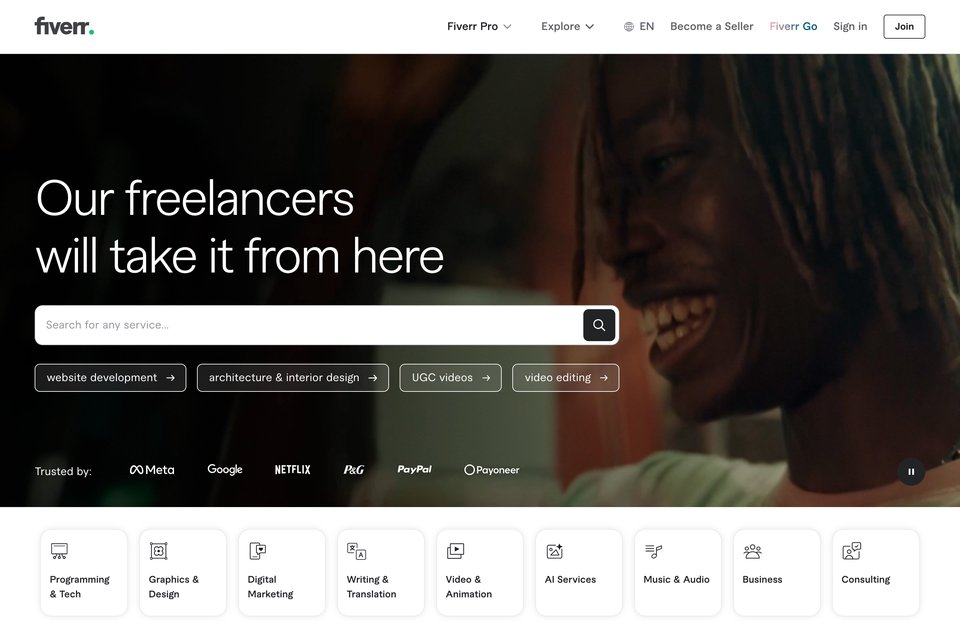Click the Join button
This screenshot has height=627, width=960.
[904, 26]
